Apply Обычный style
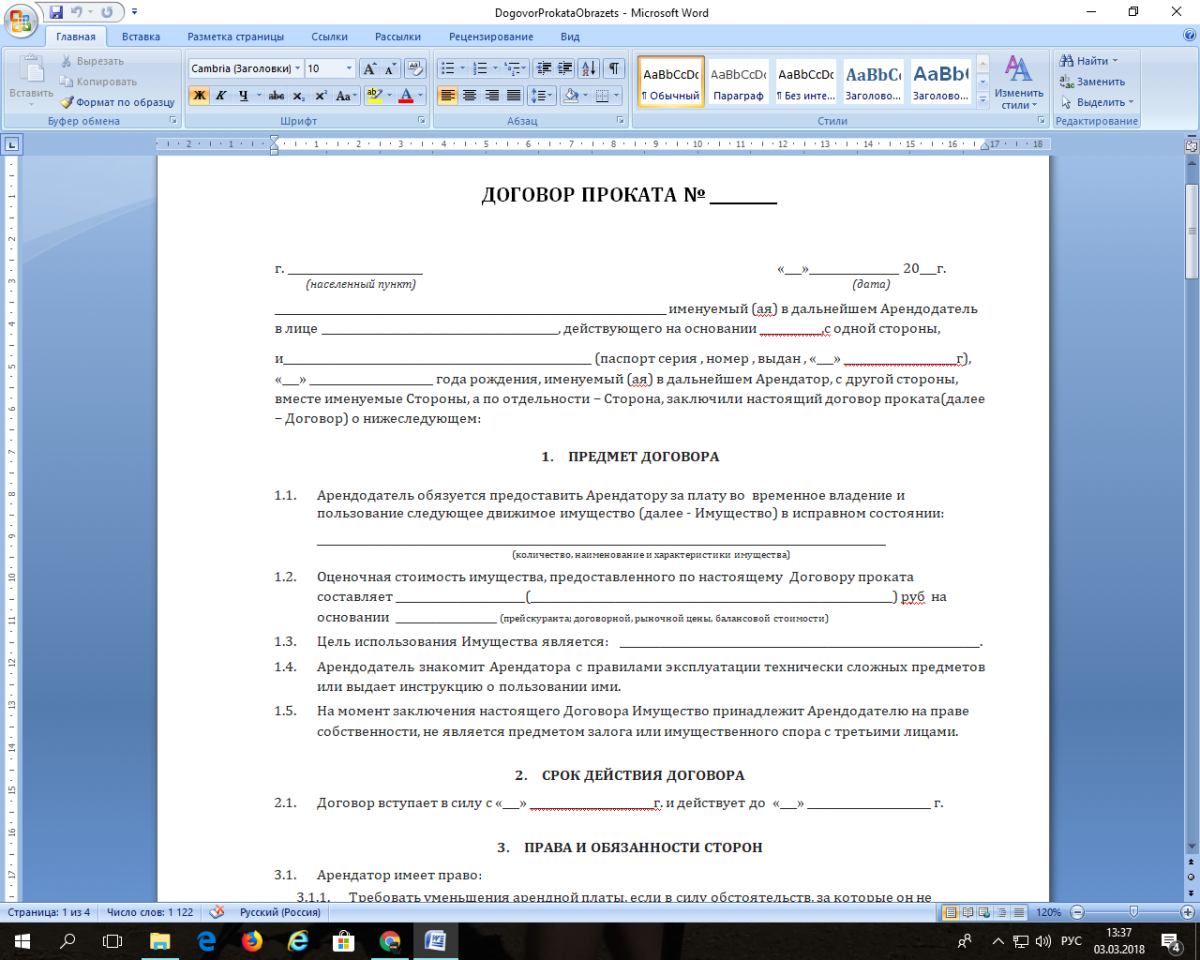 click(671, 81)
